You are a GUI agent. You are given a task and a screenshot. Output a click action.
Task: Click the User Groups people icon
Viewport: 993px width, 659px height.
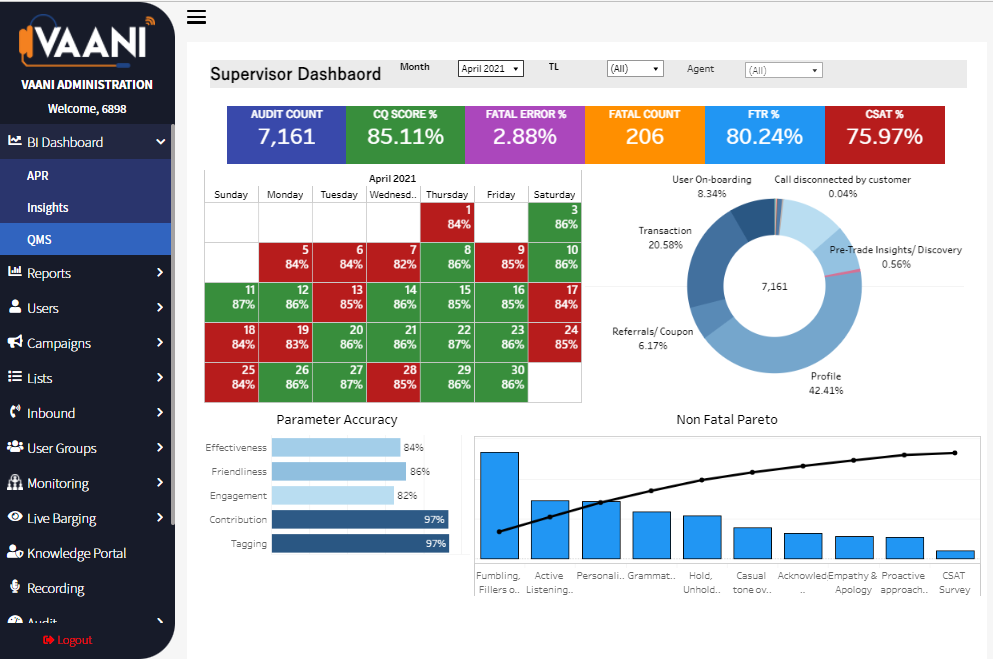click(15, 446)
